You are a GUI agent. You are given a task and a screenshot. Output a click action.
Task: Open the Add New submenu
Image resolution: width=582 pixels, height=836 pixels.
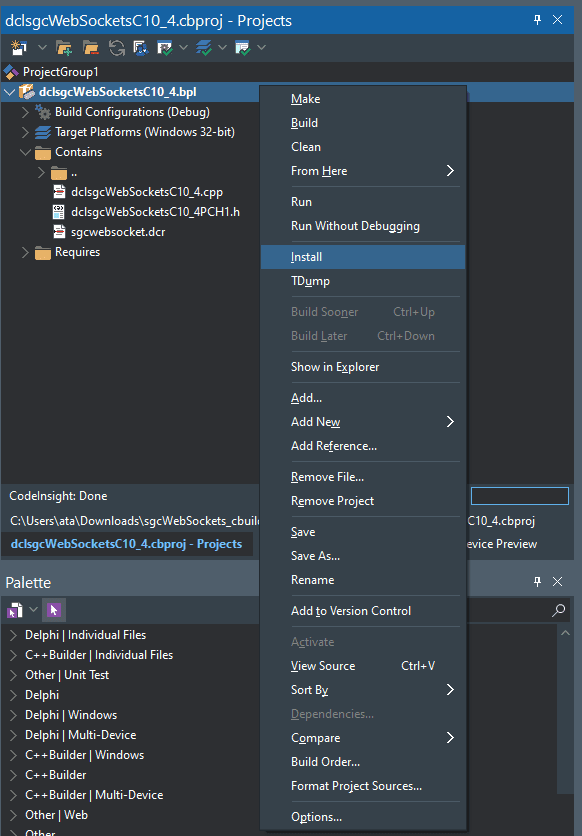click(362, 422)
